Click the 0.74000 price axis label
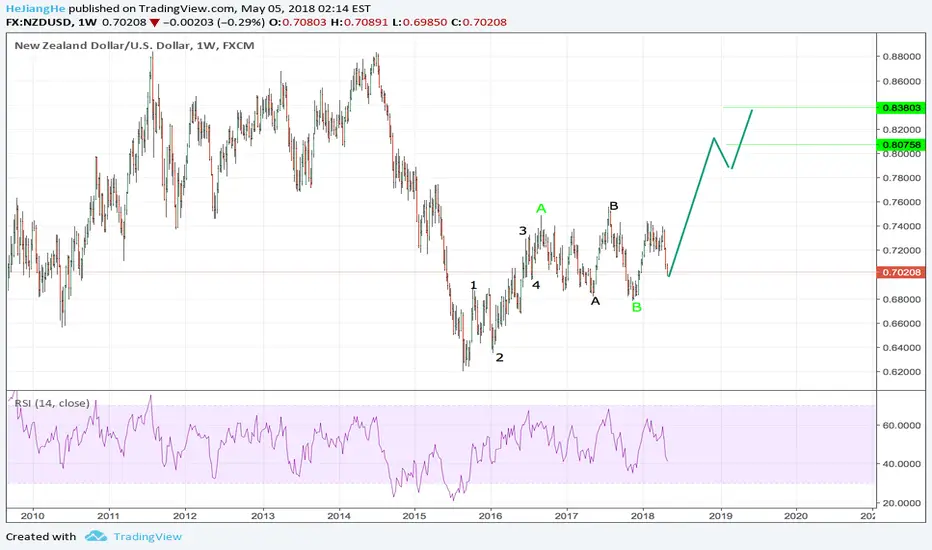The height and width of the screenshot is (550, 932). click(x=902, y=227)
